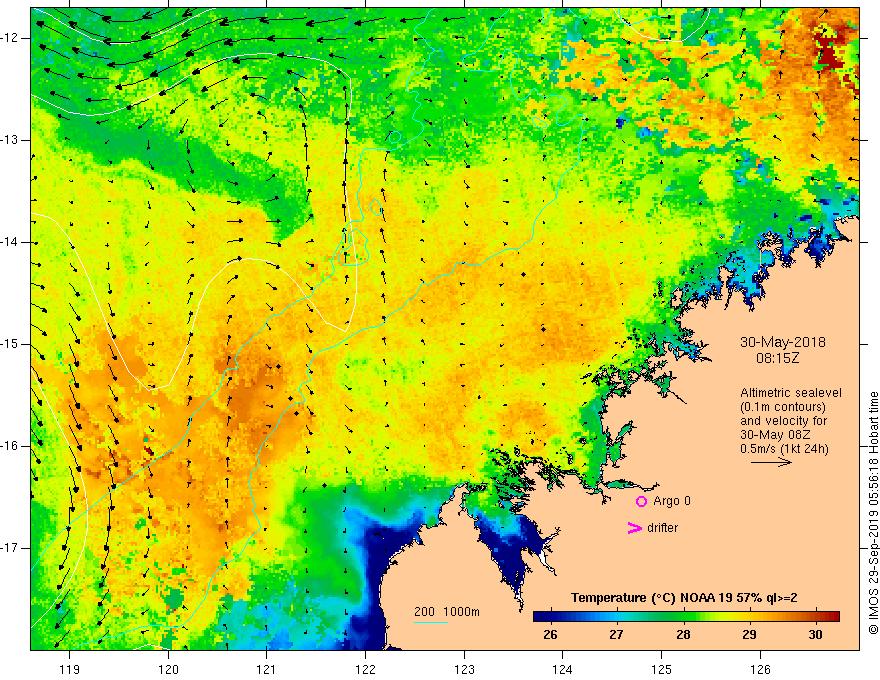880x680 pixels.
Task: Click the longitude axis label '125'
Action: point(662,669)
